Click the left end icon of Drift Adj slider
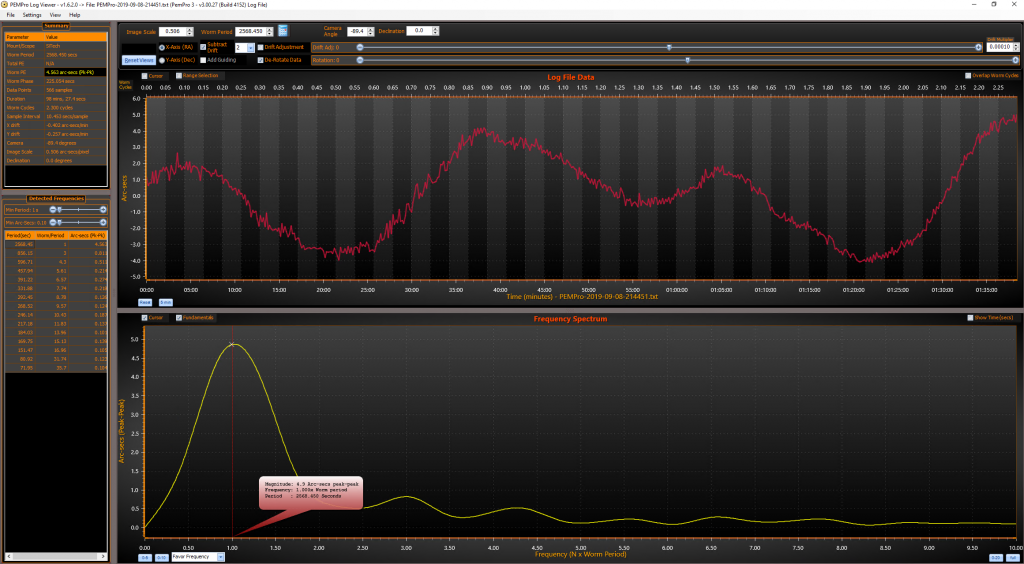Screen dimensions: 1024x564 [x=360, y=47]
